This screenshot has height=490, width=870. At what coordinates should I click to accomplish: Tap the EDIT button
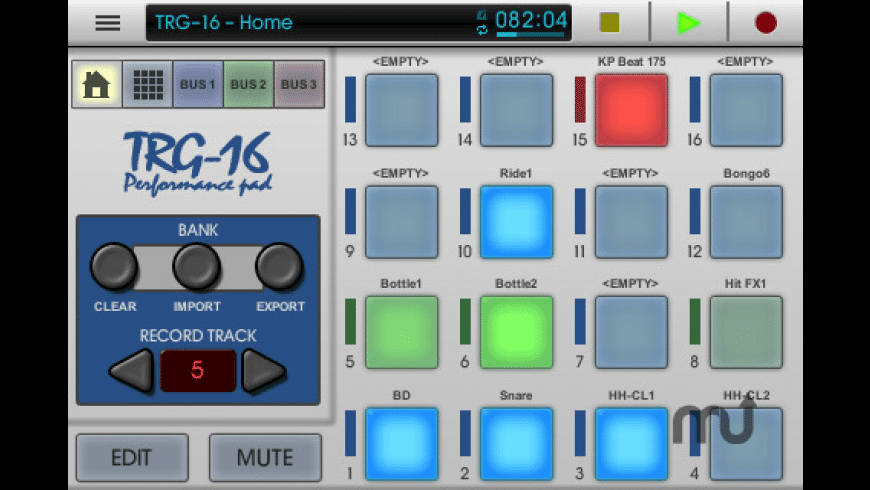click(132, 458)
